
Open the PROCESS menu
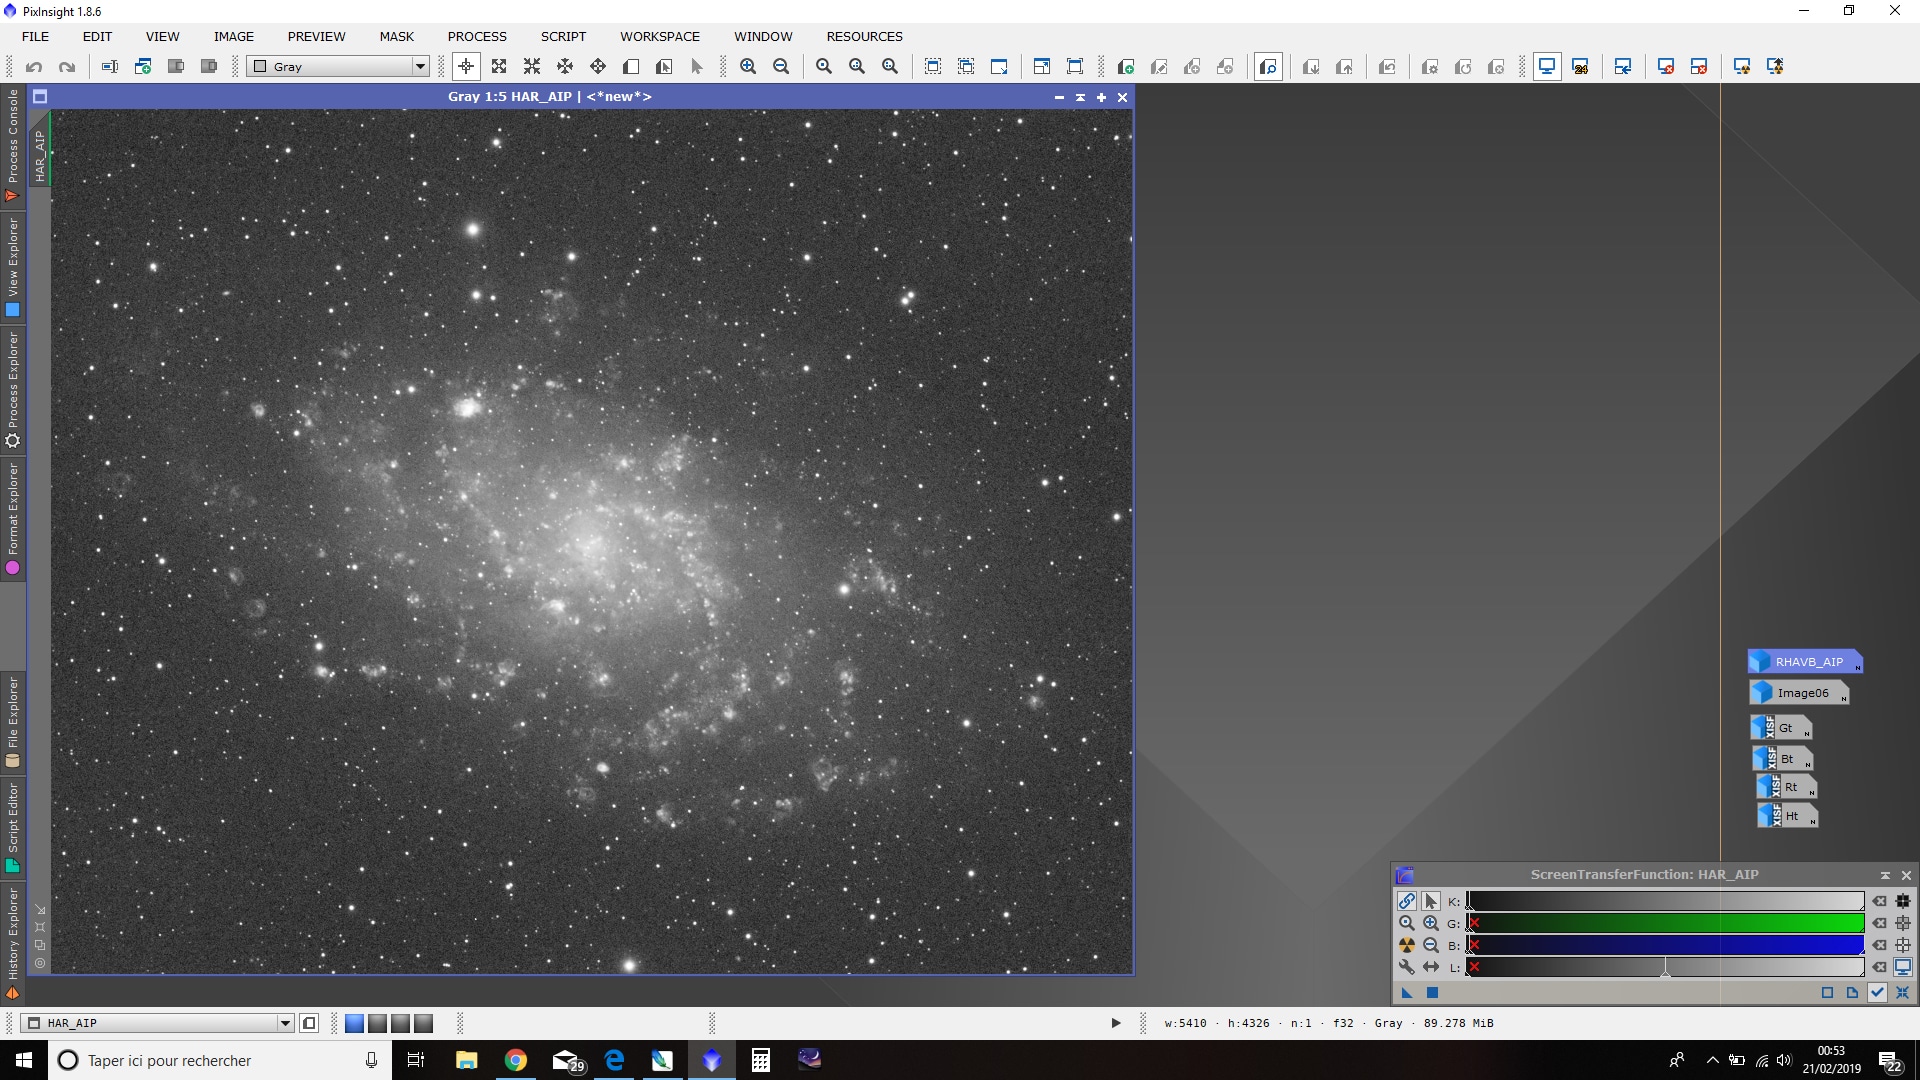(x=477, y=36)
